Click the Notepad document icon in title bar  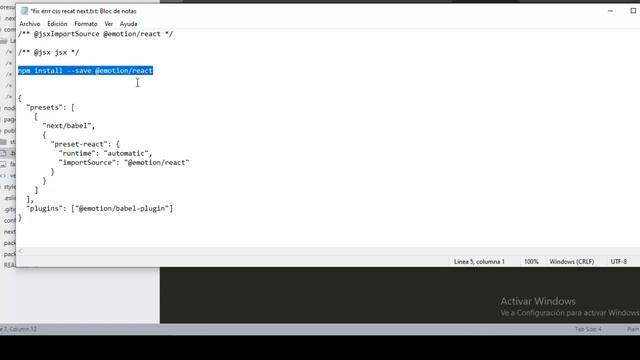[x=24, y=11]
